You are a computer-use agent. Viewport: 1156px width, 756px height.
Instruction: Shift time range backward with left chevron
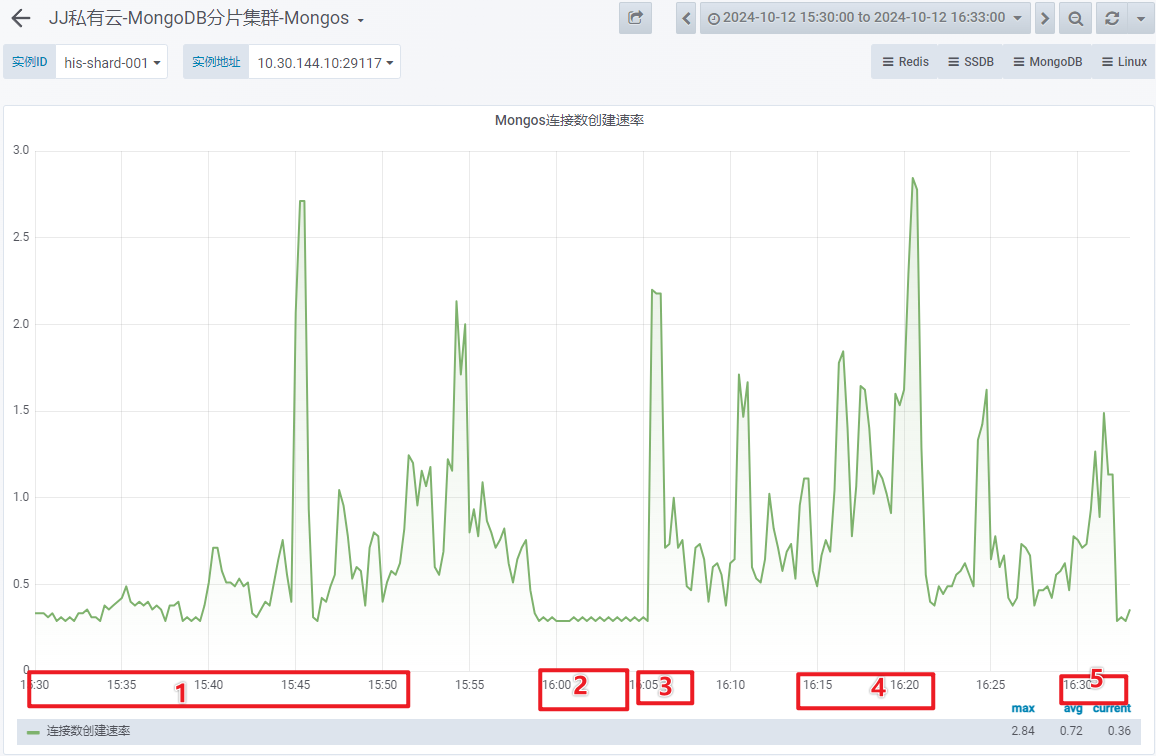(686, 18)
